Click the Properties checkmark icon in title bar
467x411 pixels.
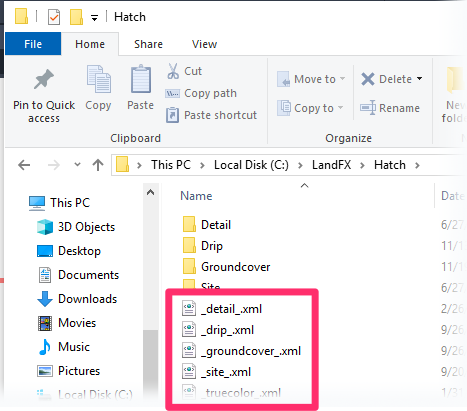click(54, 17)
